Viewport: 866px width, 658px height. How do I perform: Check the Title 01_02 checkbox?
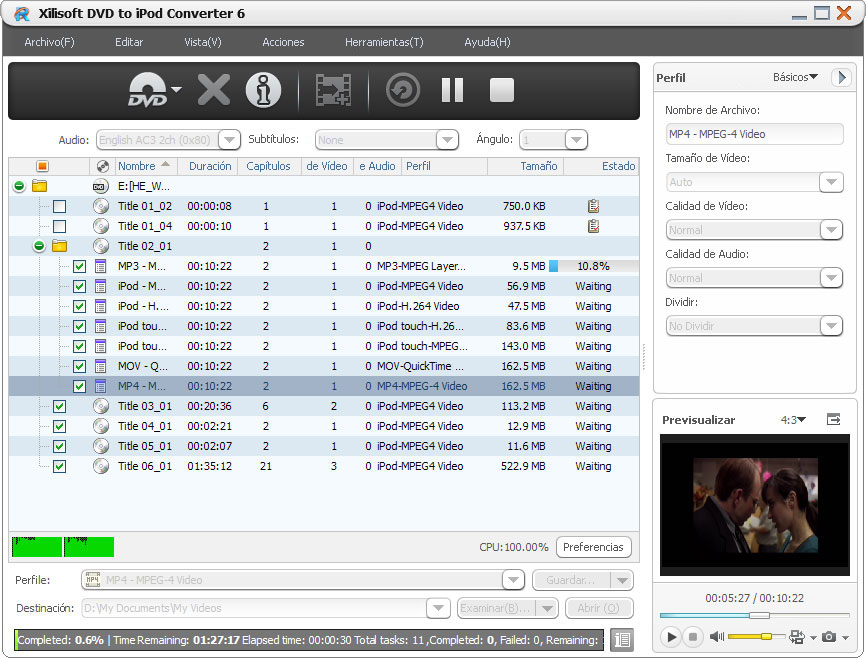point(60,207)
